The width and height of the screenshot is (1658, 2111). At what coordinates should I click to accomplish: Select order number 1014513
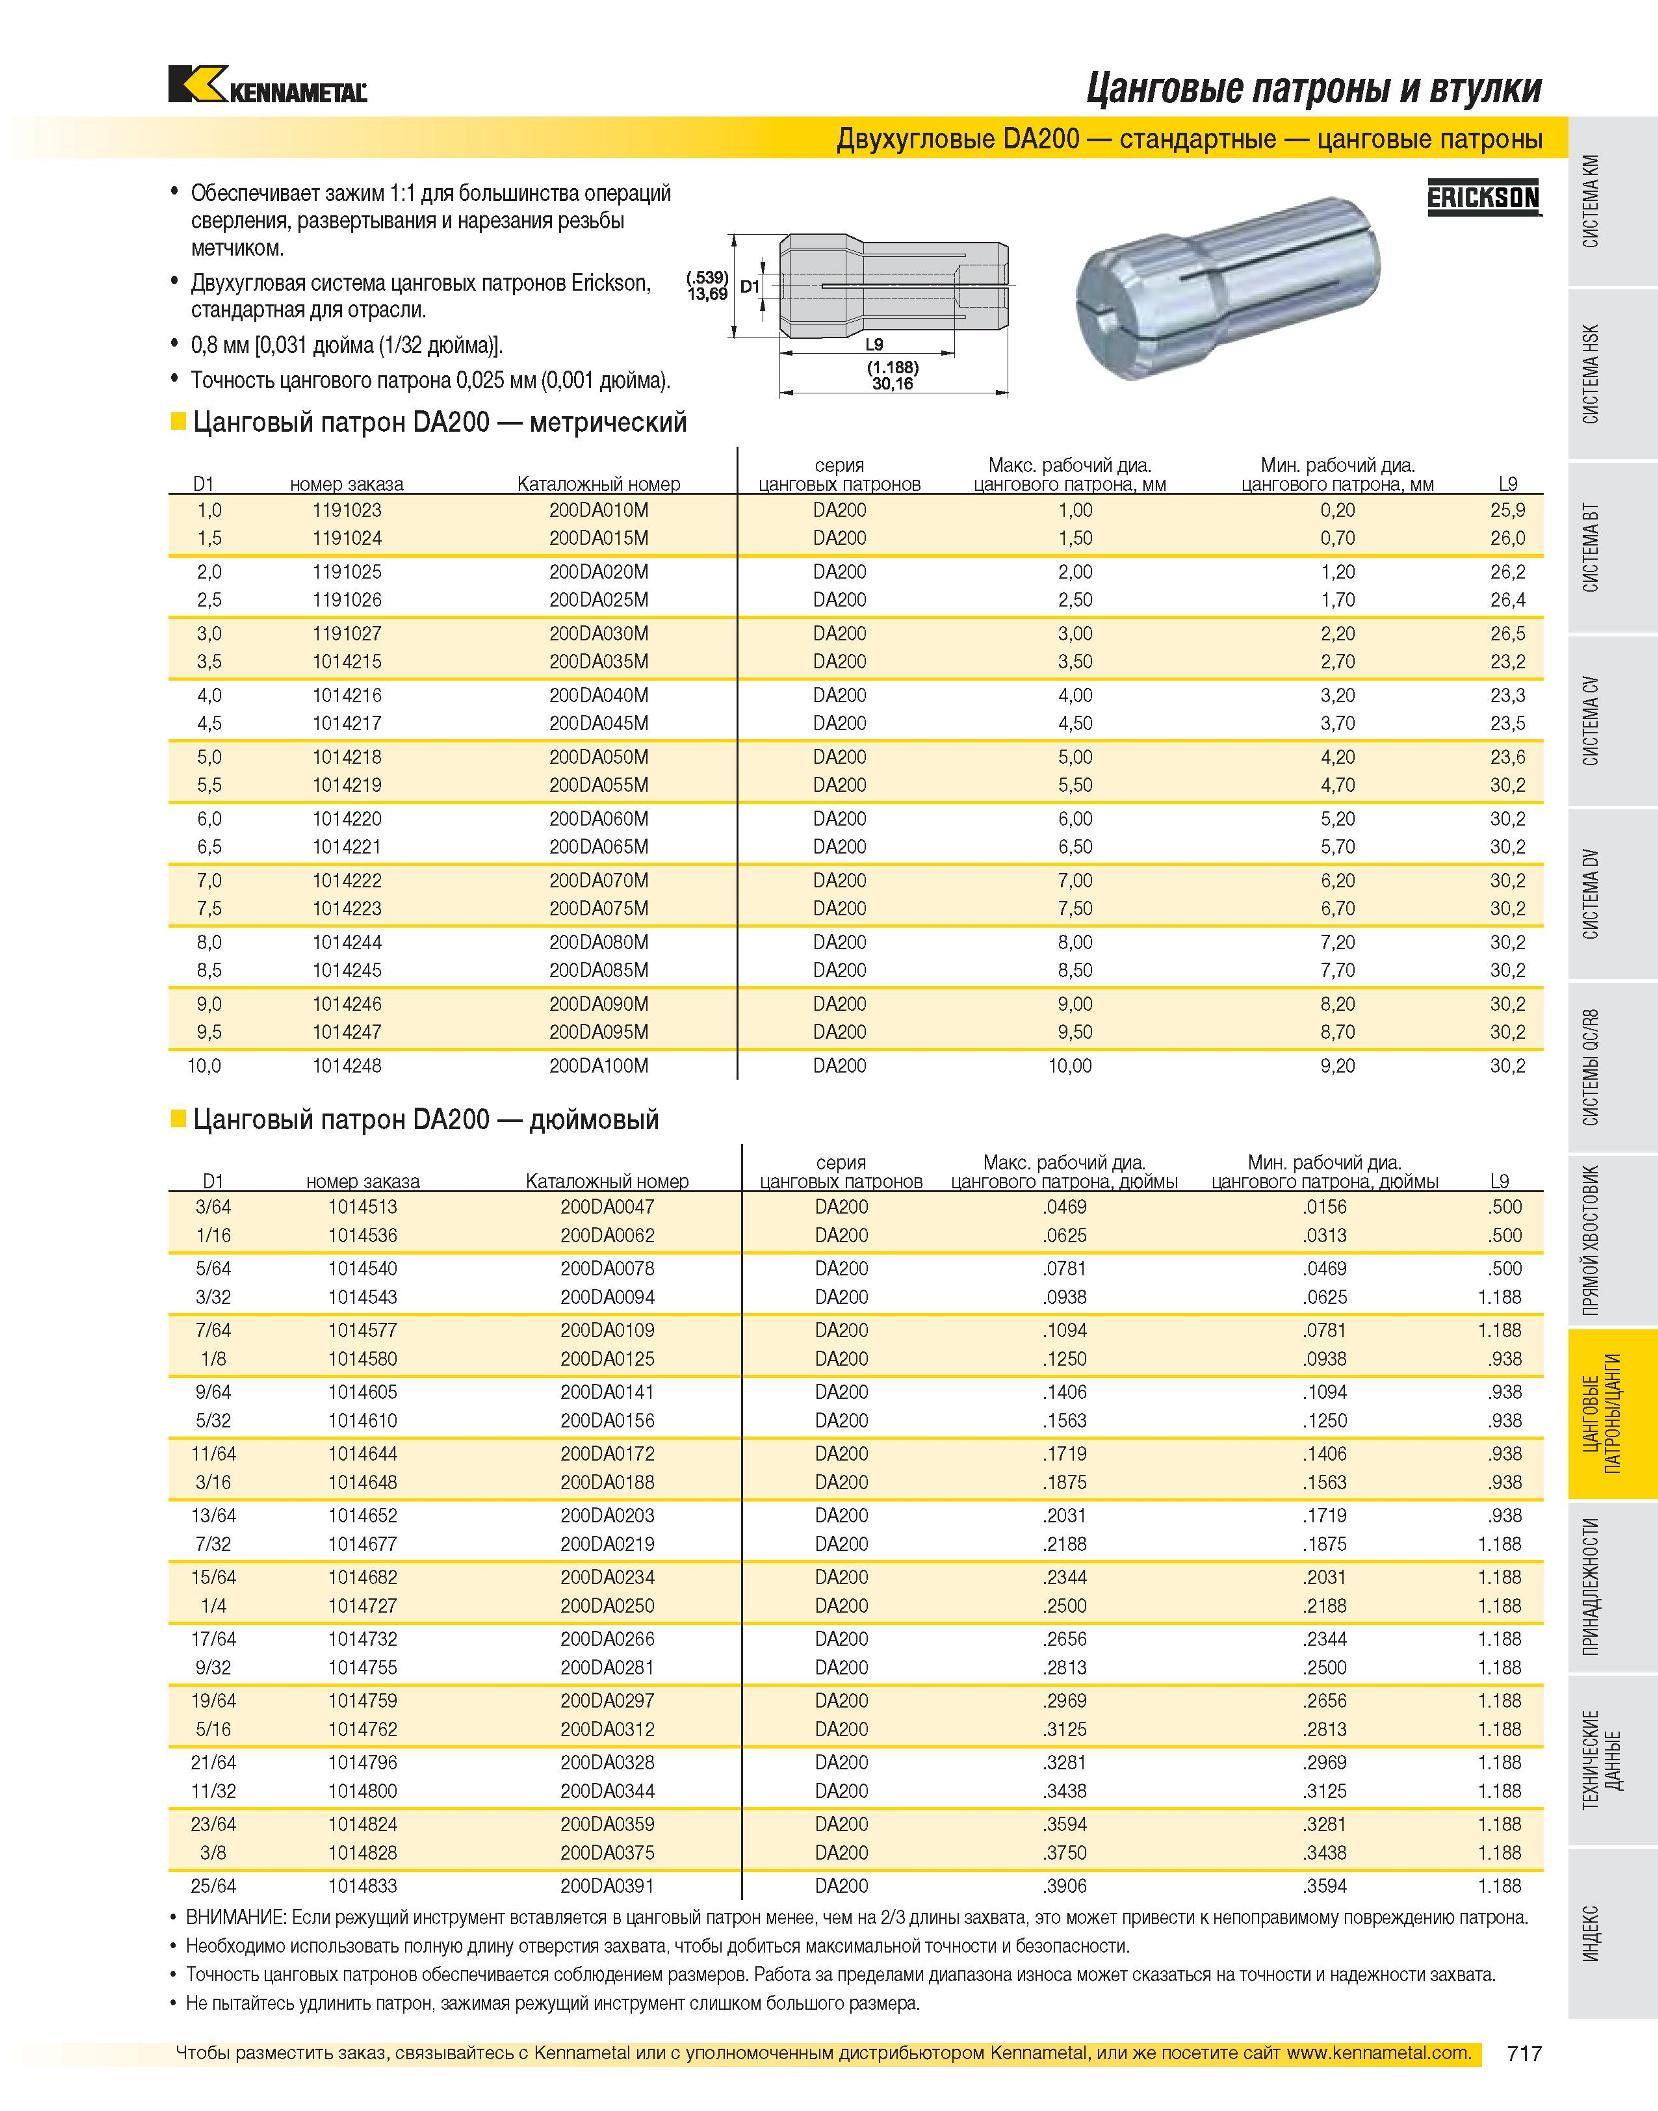362,1207
